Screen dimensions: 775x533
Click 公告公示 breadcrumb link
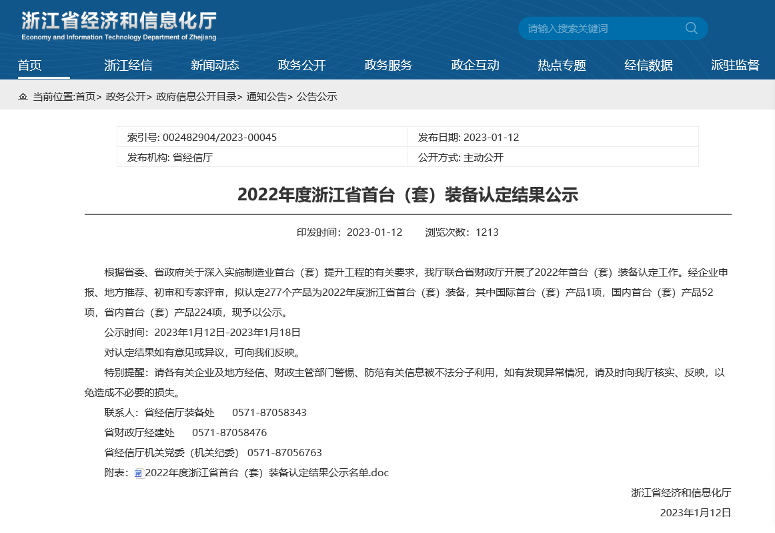coord(317,97)
